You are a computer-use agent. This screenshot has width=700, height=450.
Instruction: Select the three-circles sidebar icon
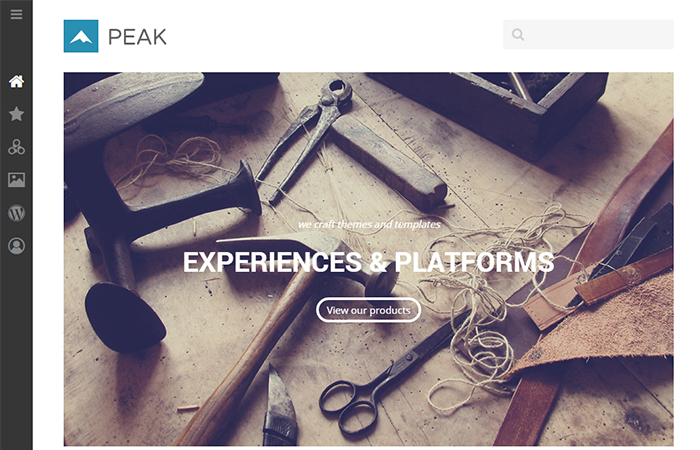[x=17, y=147]
